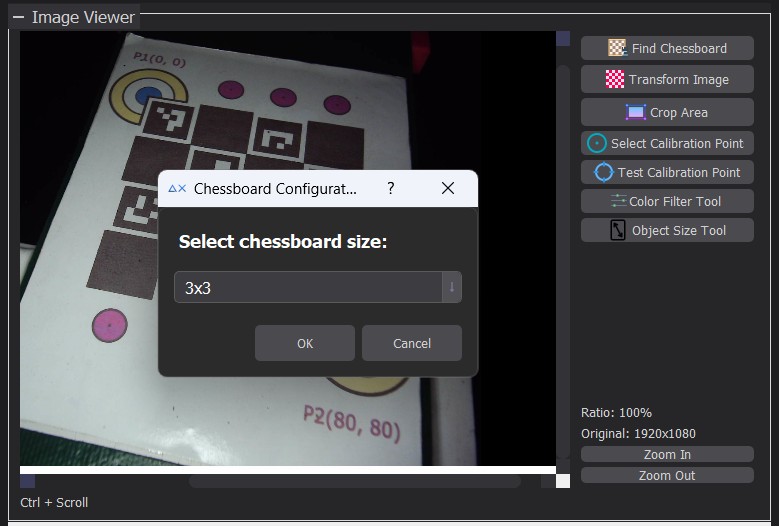This screenshot has height=526, width=779.
Task: Launch the Object Size Tool
Action: click(x=667, y=230)
